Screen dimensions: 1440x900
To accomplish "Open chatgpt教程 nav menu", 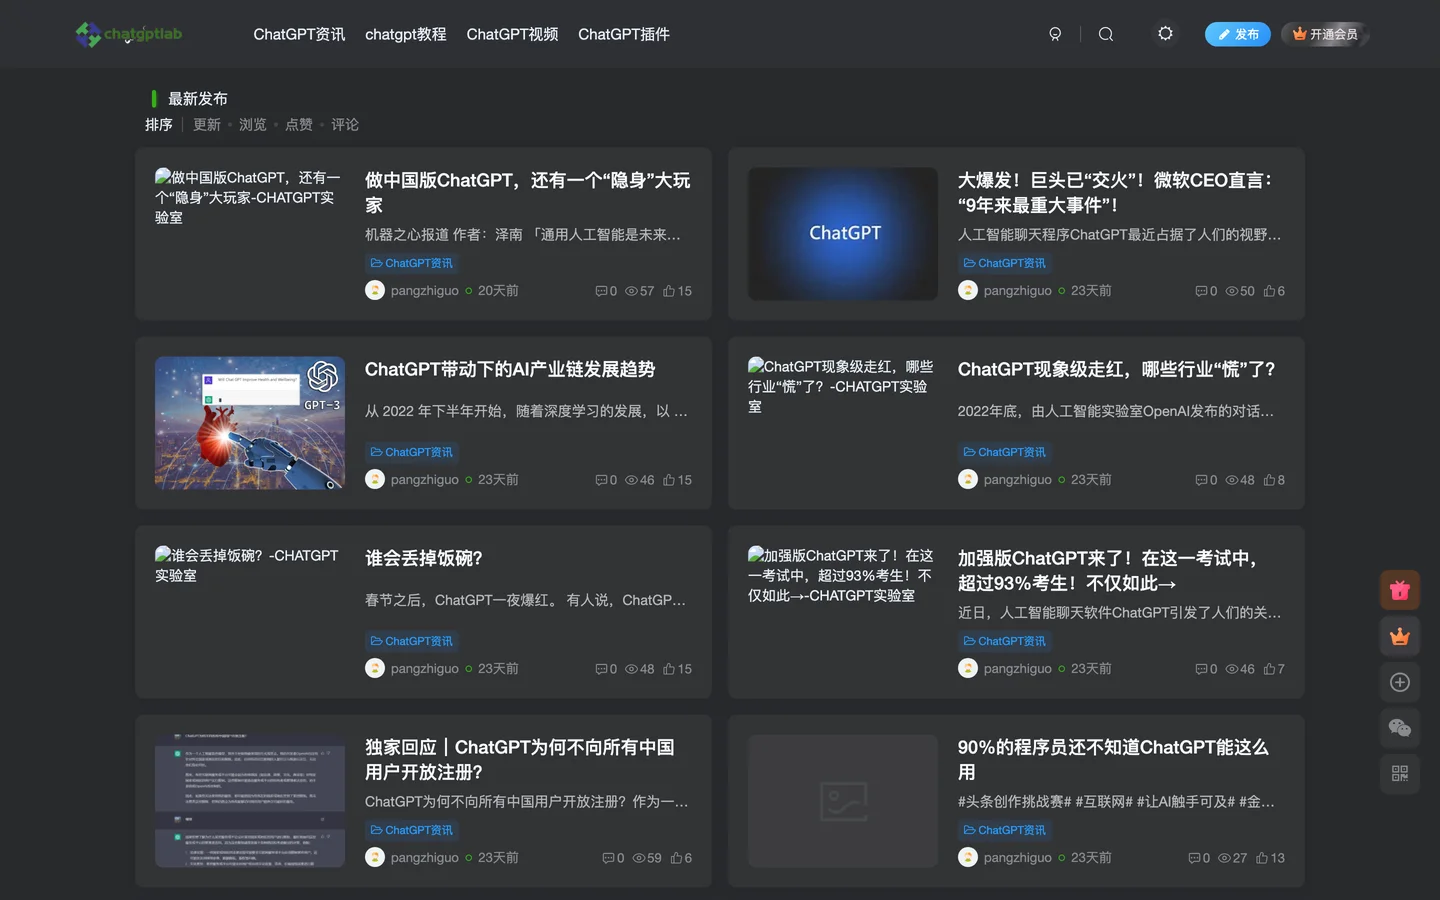I will click(x=405, y=34).
